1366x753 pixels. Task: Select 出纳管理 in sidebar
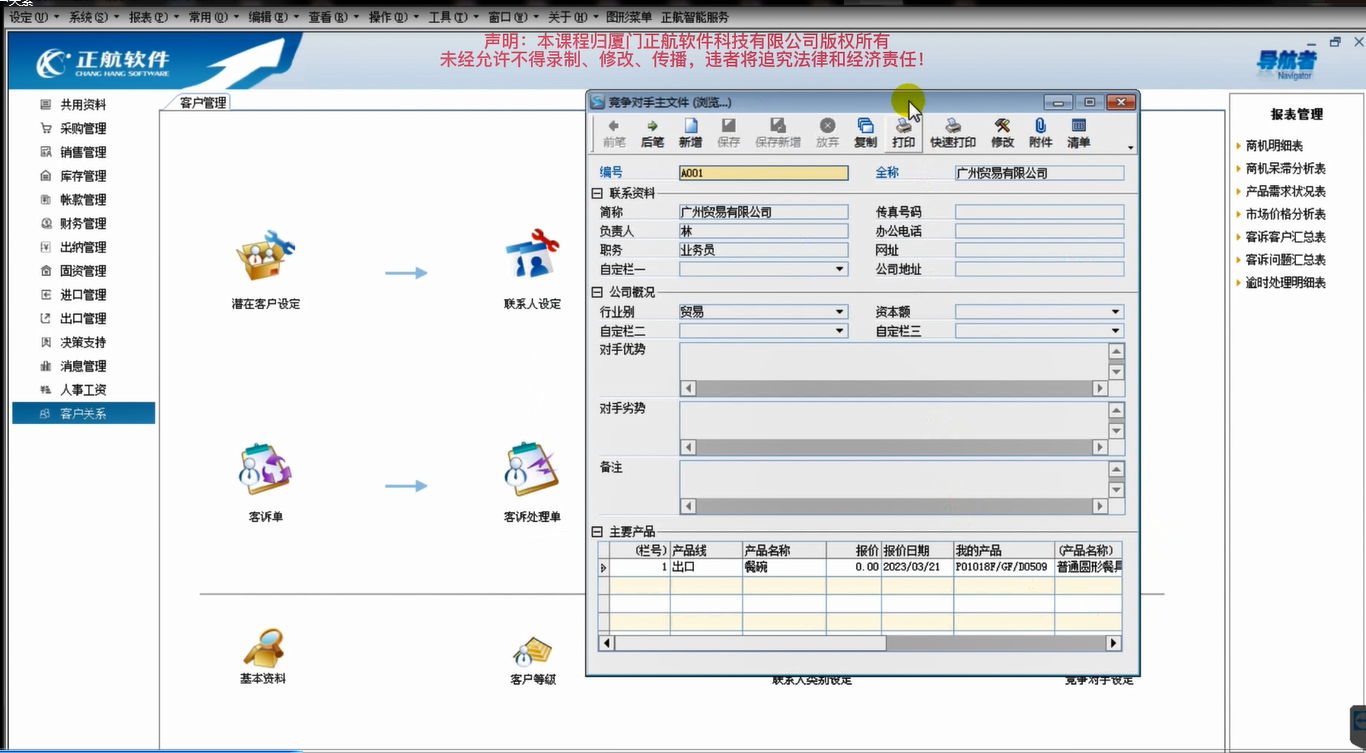(x=84, y=248)
